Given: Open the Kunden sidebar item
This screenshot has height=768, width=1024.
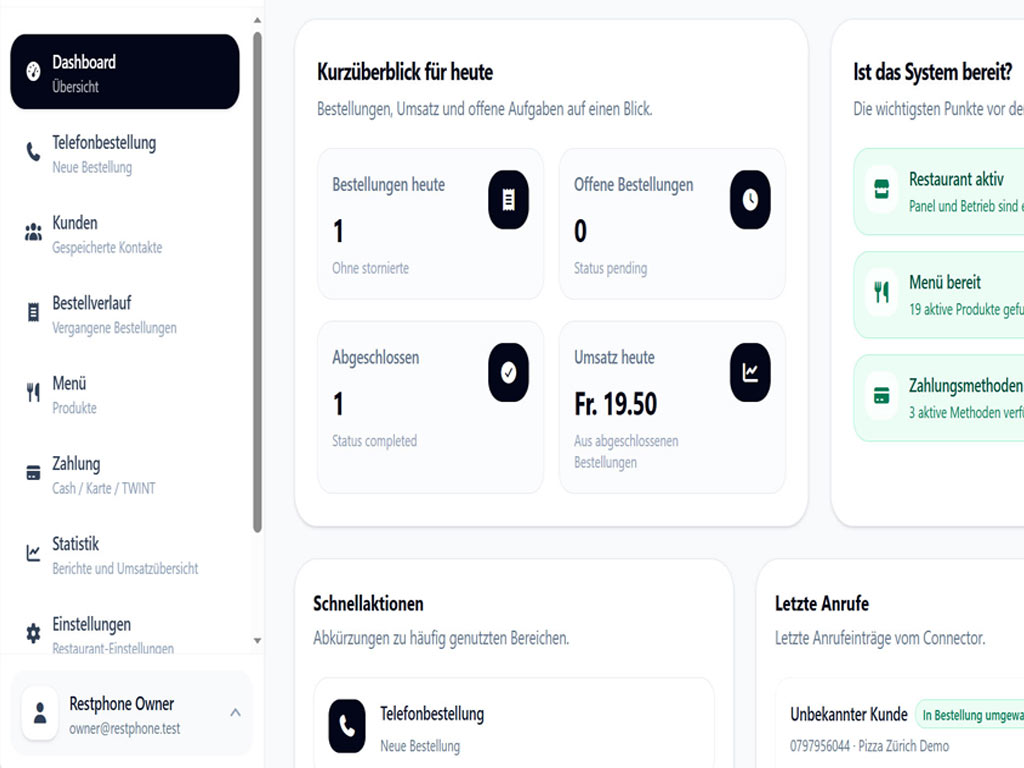Looking at the screenshot, I should pos(125,234).
